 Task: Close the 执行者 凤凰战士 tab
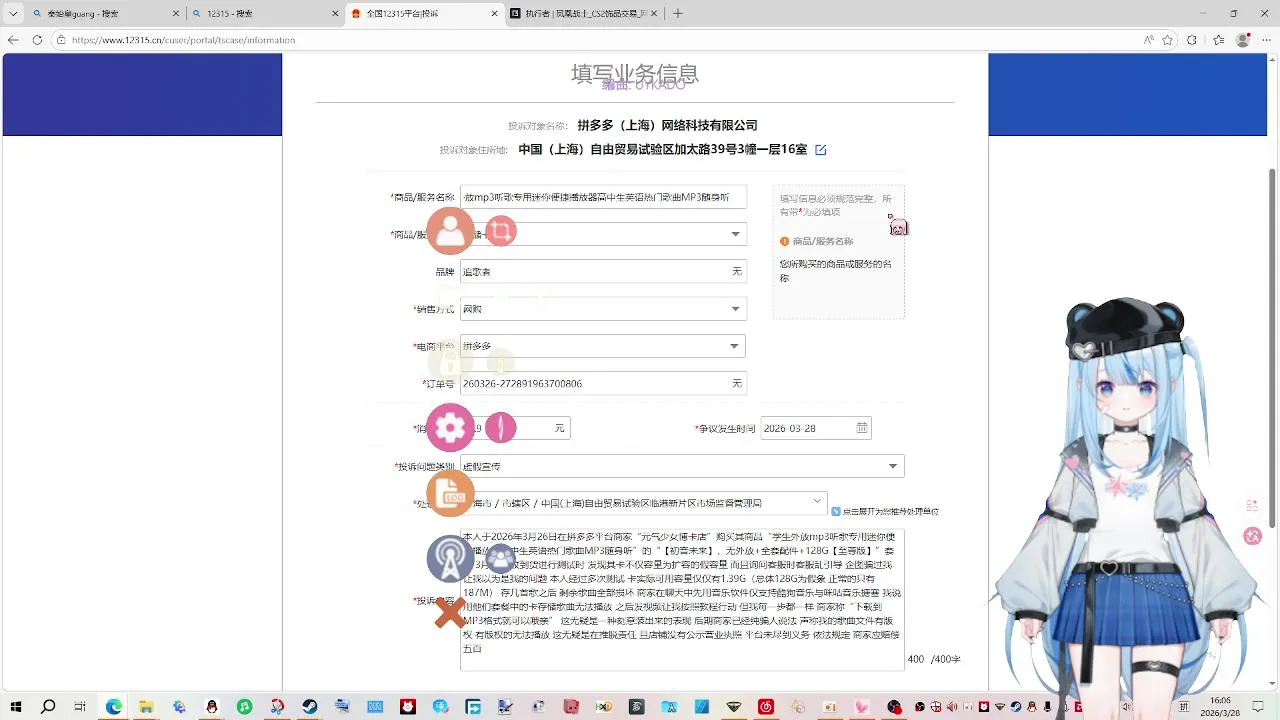click(x=654, y=13)
